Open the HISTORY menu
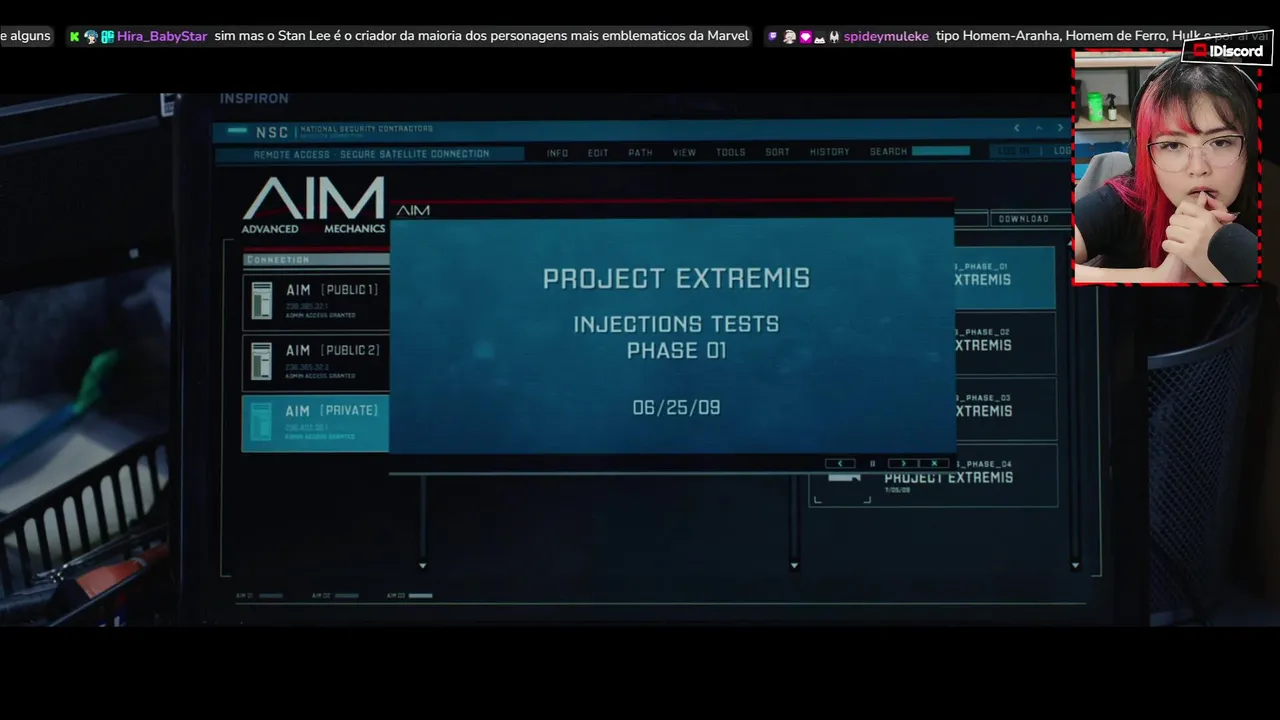The image size is (1280, 720). (x=829, y=153)
